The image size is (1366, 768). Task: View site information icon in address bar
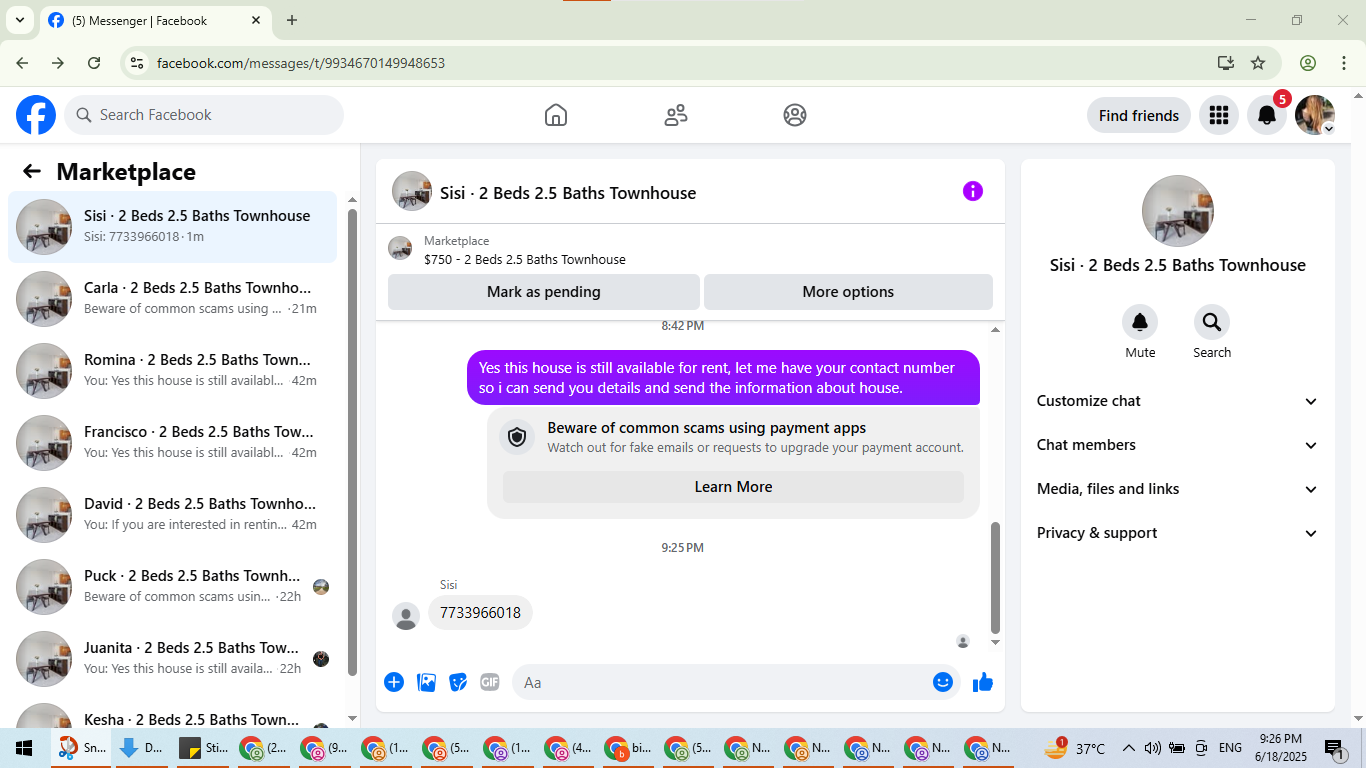pyautogui.click(x=138, y=63)
